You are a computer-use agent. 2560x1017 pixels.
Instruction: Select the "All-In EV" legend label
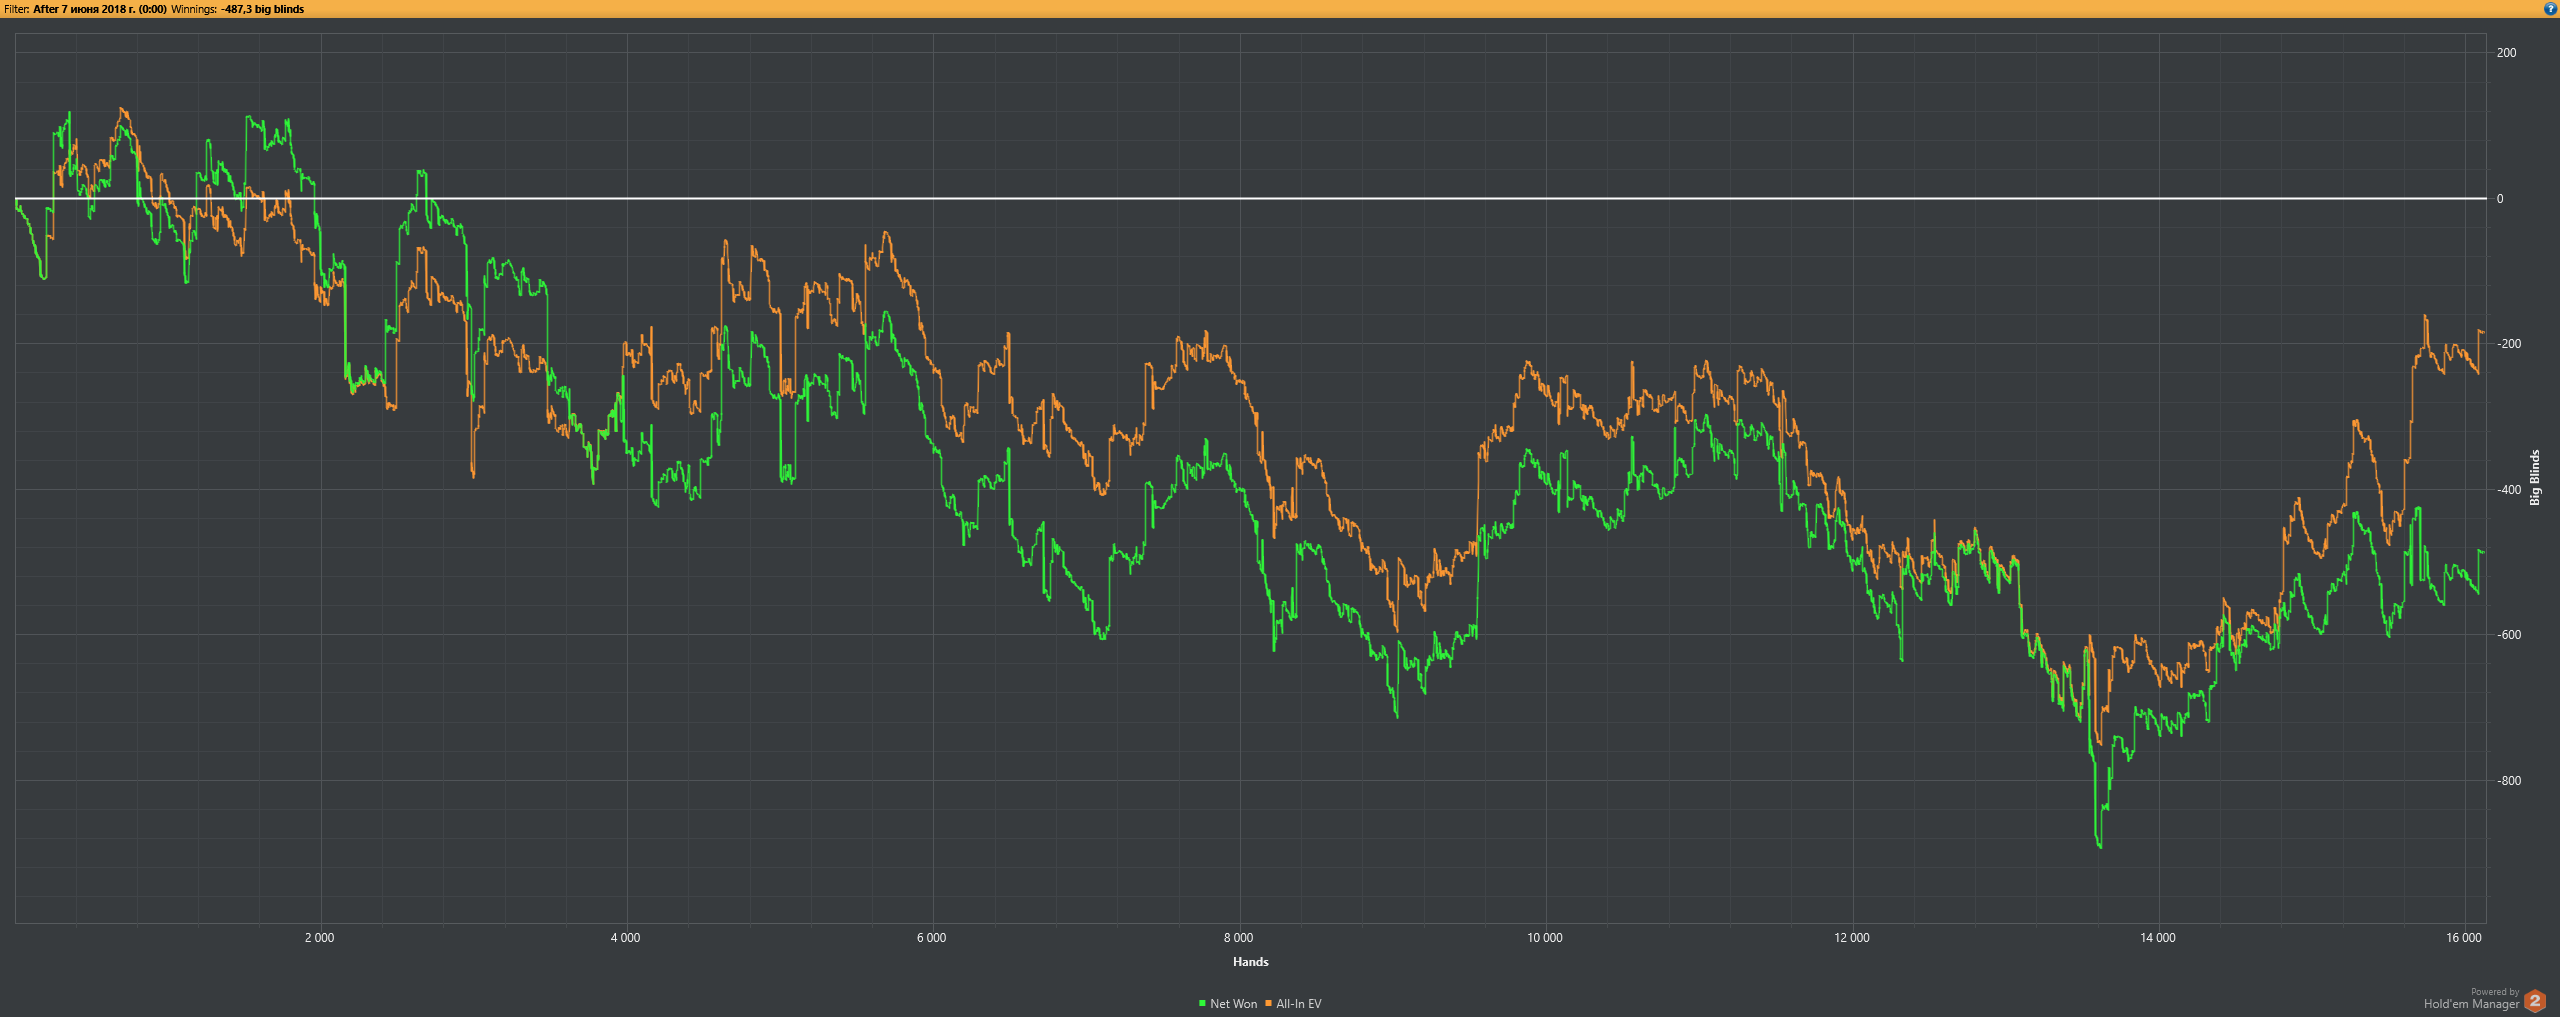[x=1299, y=1004]
